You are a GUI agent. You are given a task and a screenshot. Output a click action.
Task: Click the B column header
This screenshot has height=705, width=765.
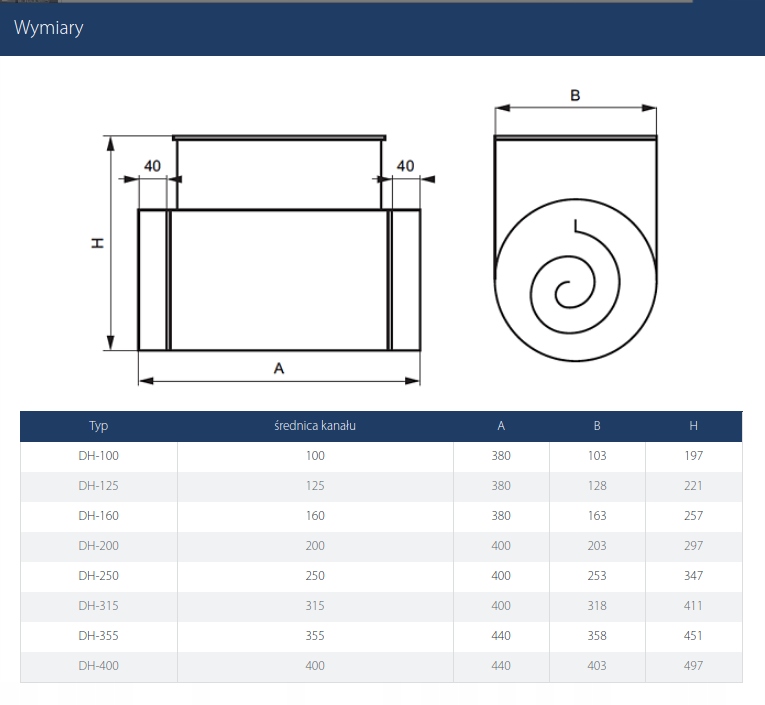597,426
